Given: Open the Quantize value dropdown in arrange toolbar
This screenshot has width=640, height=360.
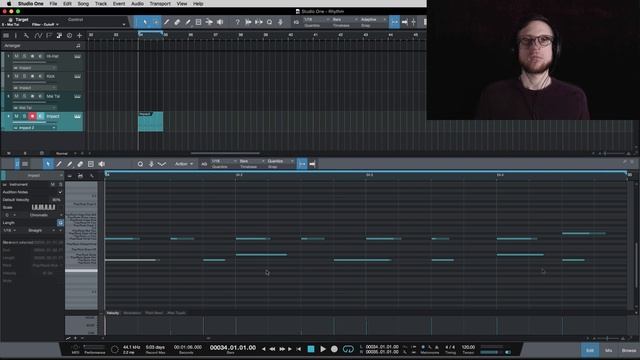Looking at the screenshot, I should [x=316, y=20].
